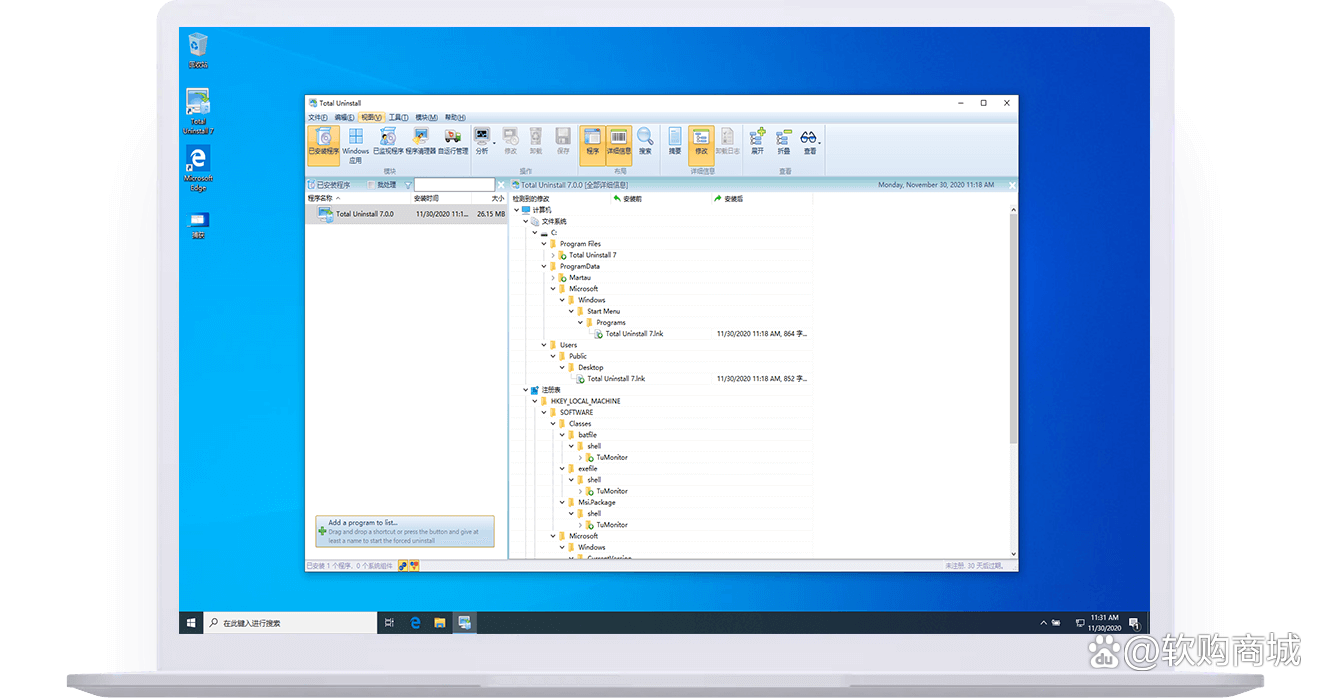Collapse the 注册表 registry node
Screen dimensions: 1328x698
pos(526,390)
